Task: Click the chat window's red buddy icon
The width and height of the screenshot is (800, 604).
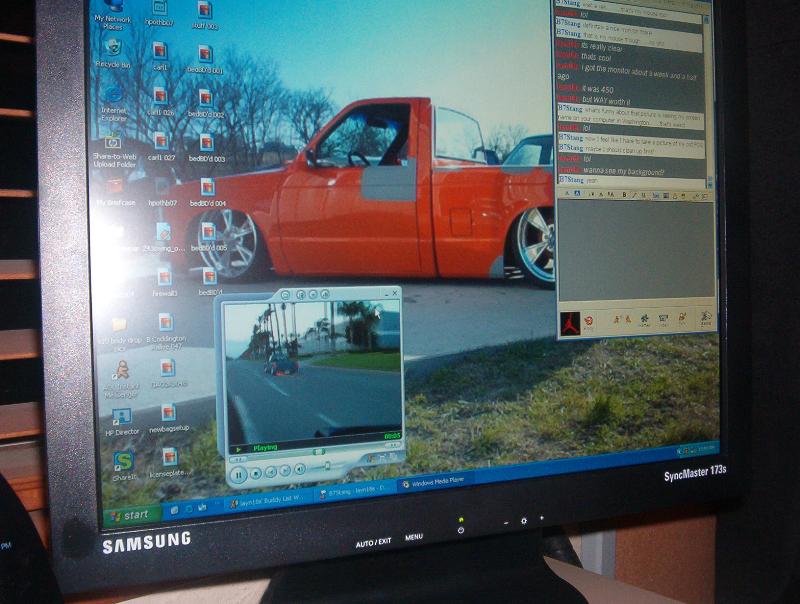Action: (x=571, y=324)
